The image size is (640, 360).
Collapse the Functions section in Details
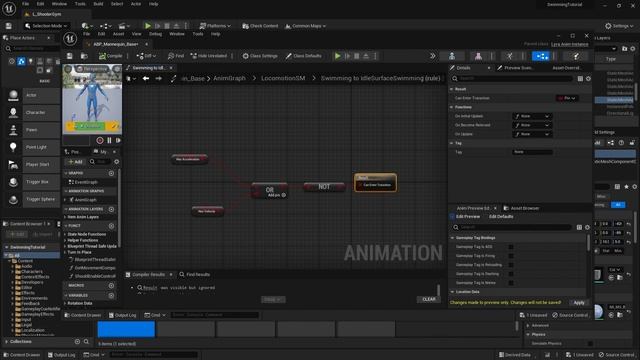(x=452, y=107)
